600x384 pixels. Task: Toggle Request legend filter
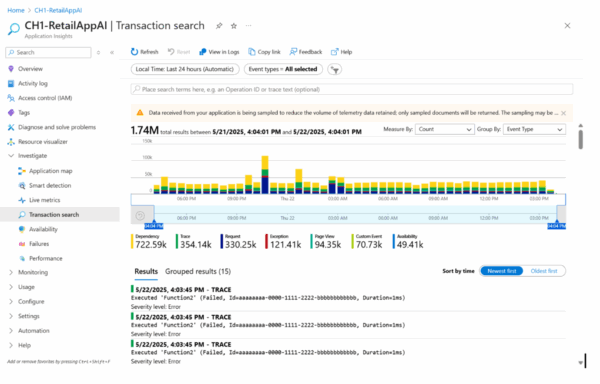point(239,242)
